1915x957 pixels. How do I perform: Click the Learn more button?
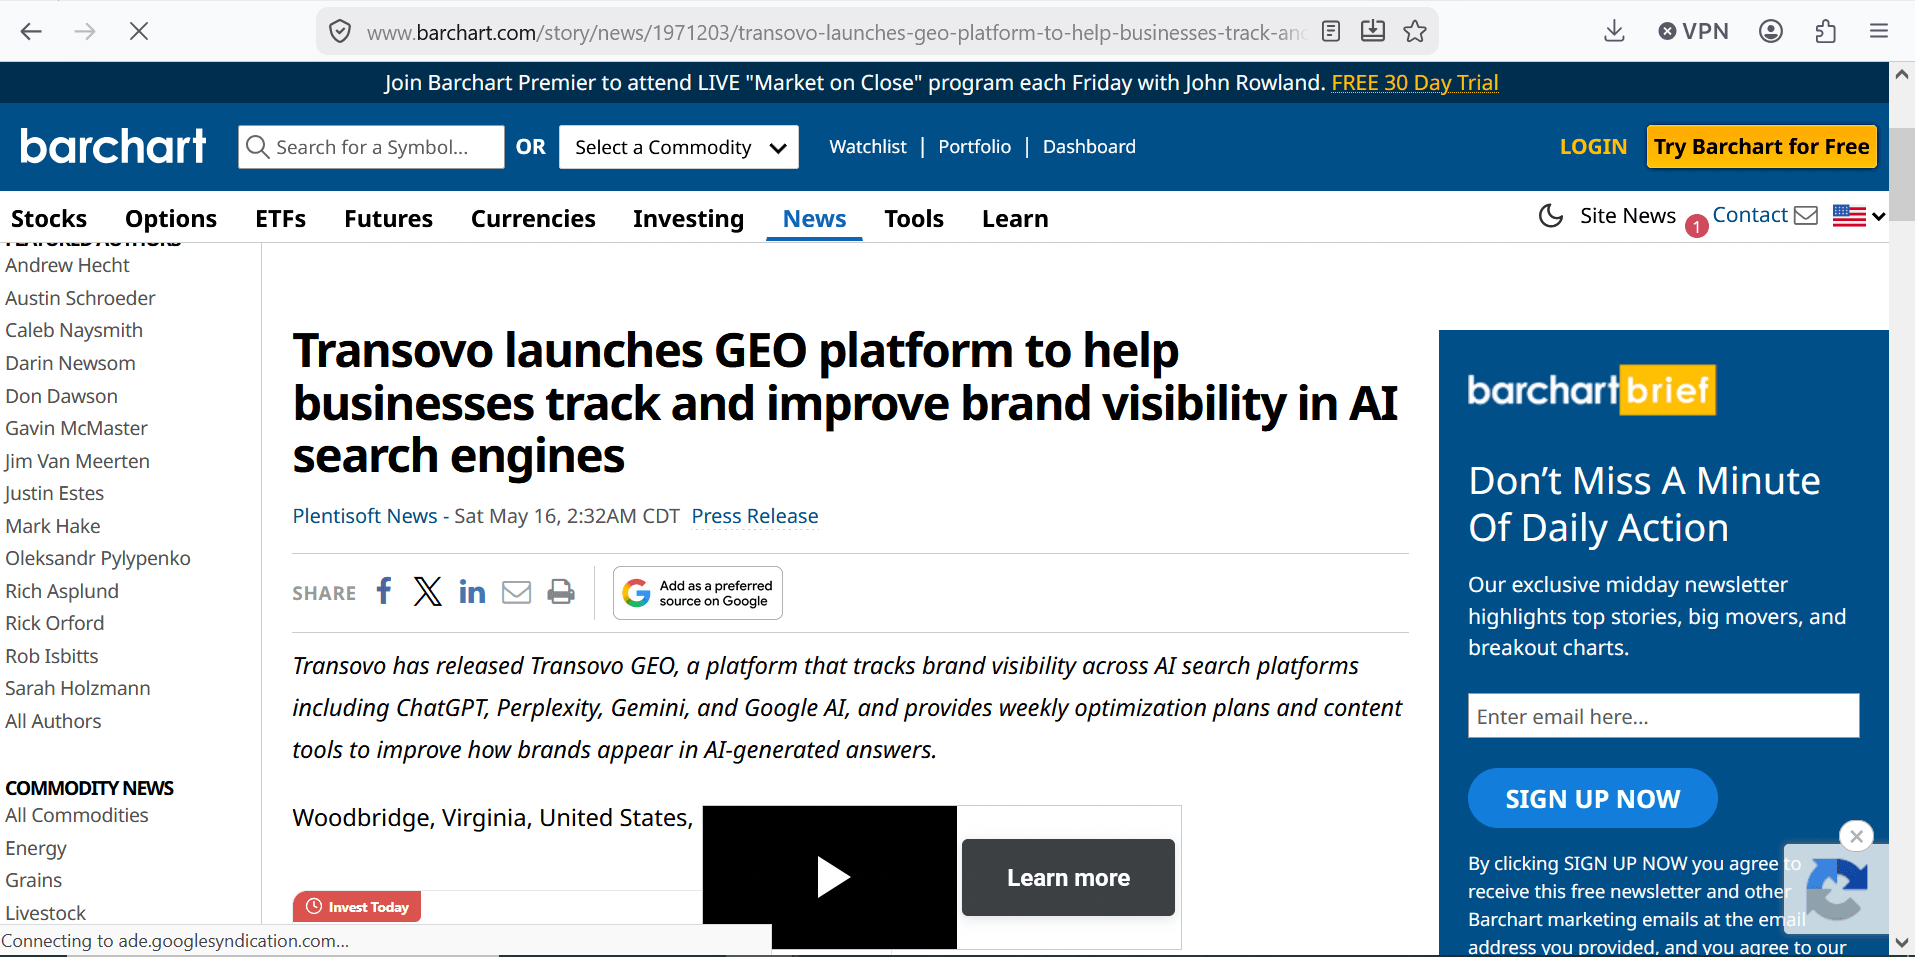[1068, 877]
